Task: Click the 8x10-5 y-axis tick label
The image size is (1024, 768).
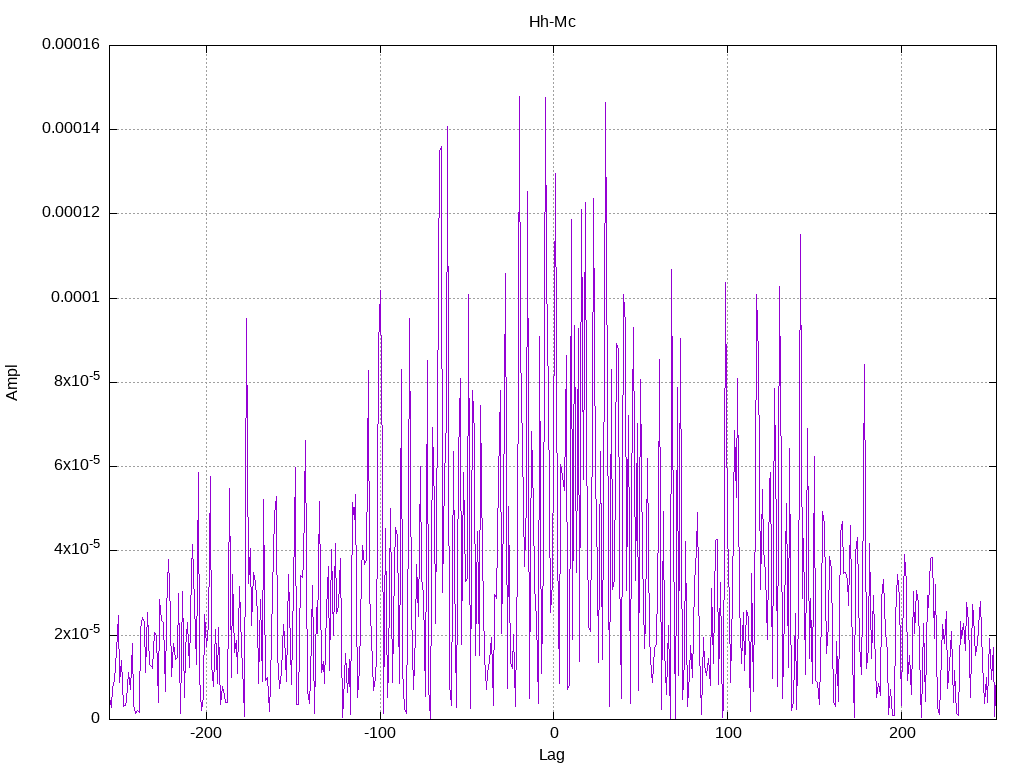Action: pos(77,380)
